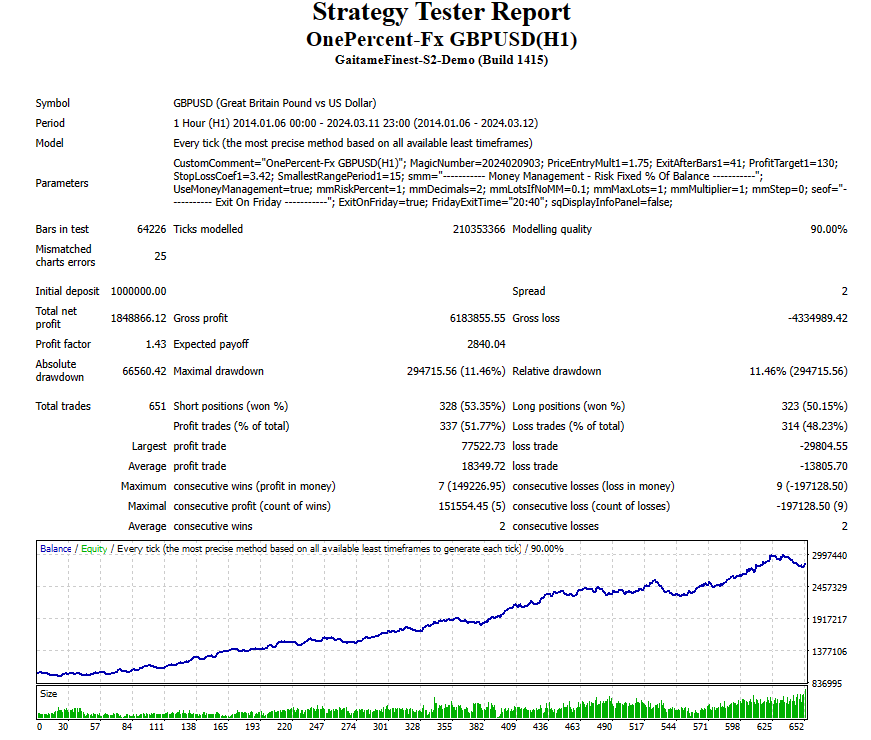Click the peak of the balance curve
871x740 pixels.
(x=772, y=555)
